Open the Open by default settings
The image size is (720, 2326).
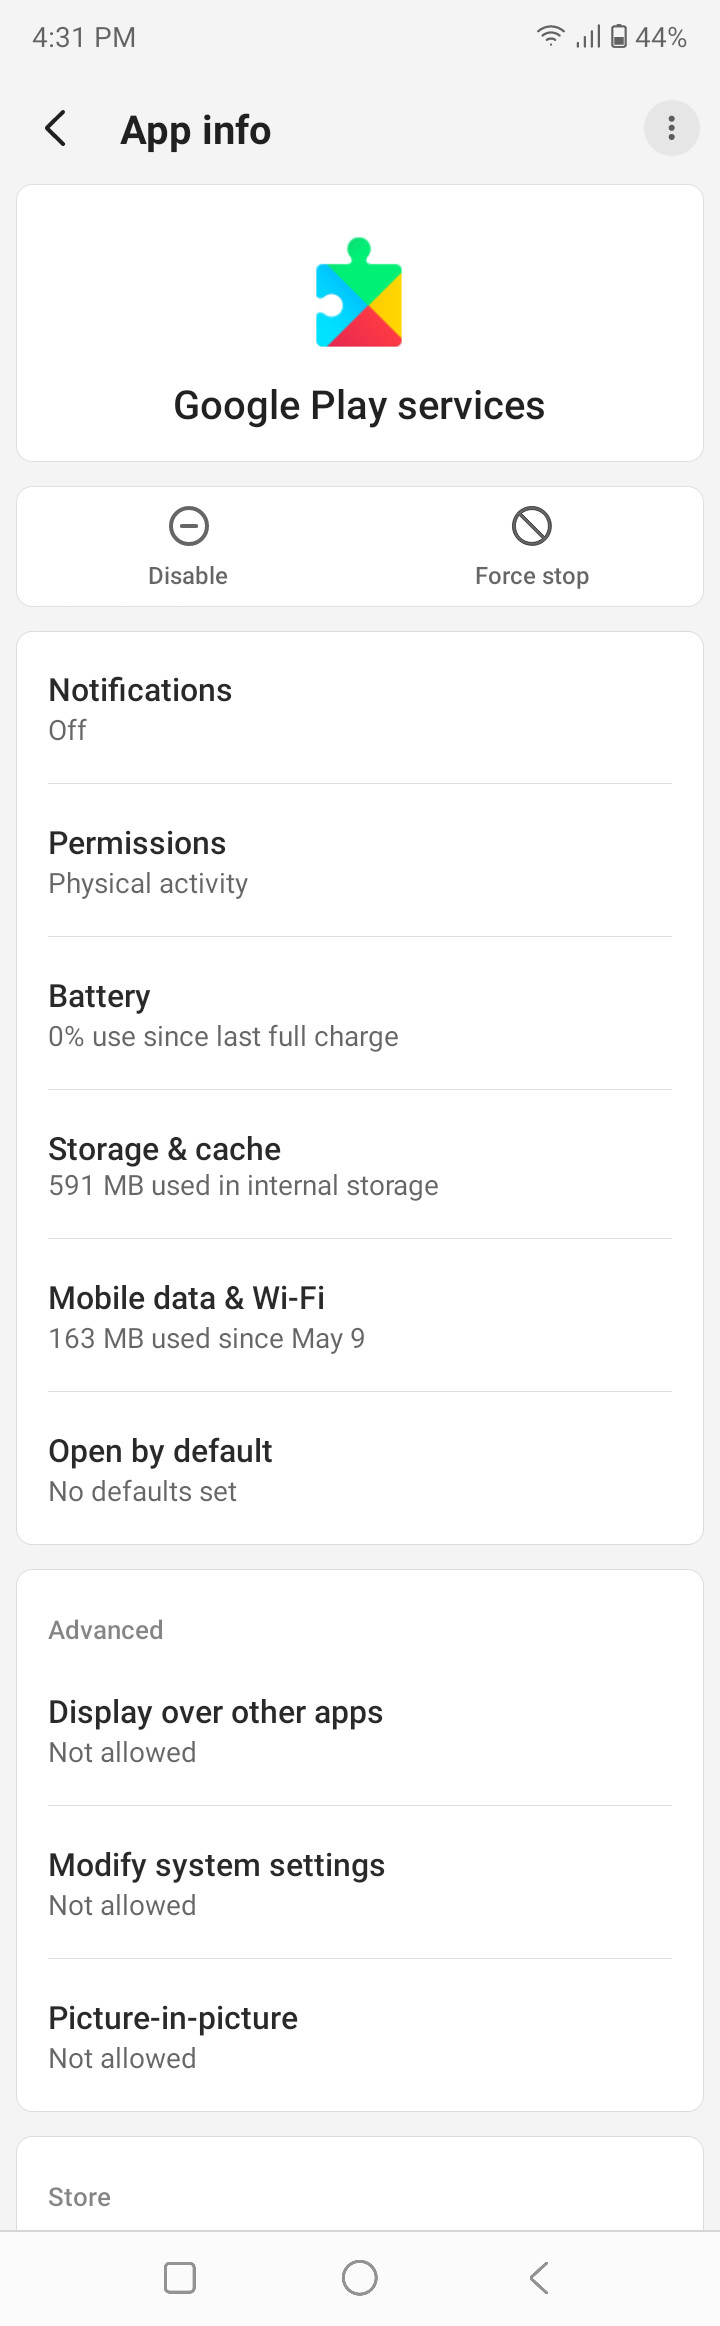(360, 1469)
